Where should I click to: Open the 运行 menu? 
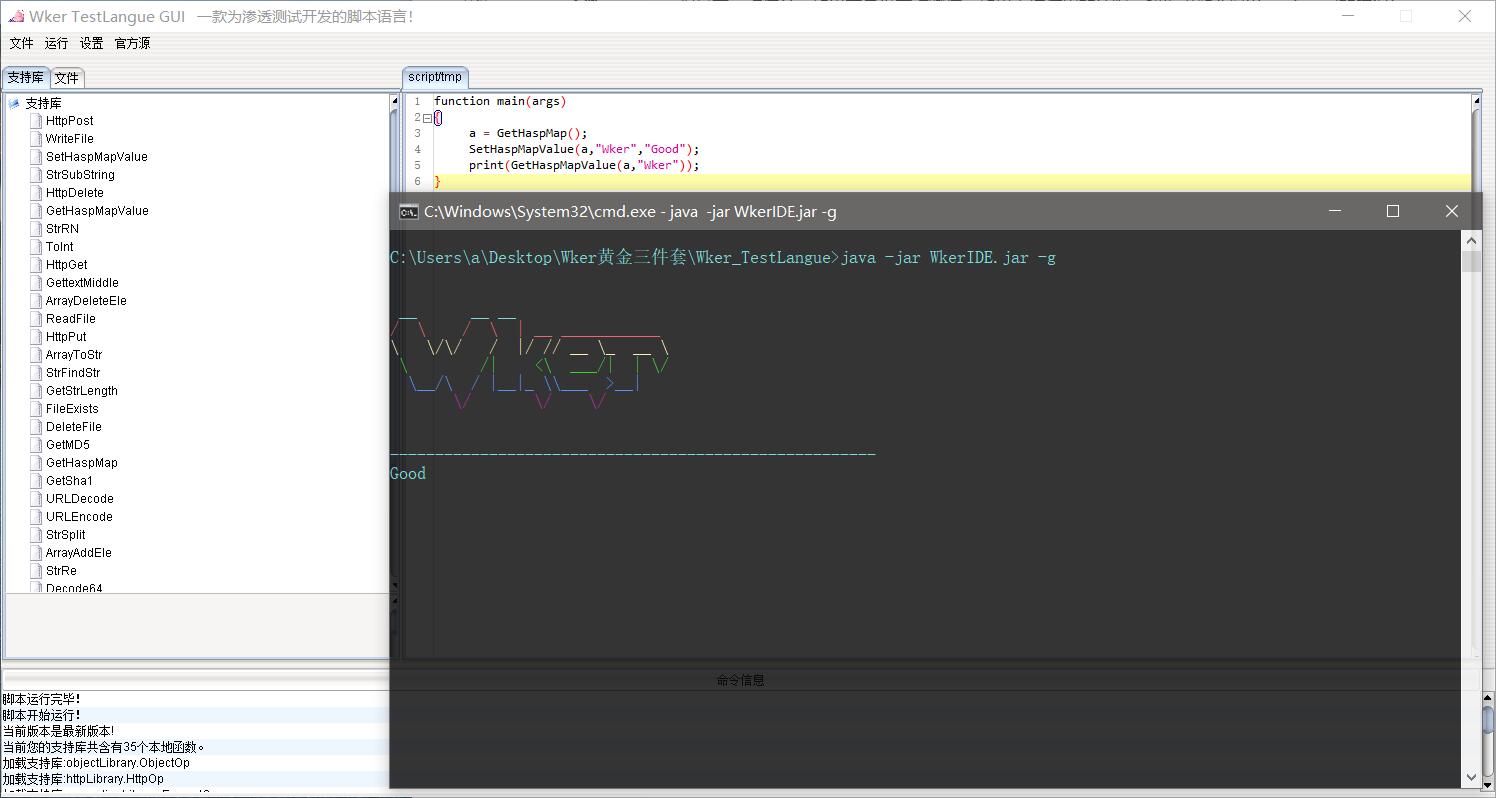click(56, 43)
